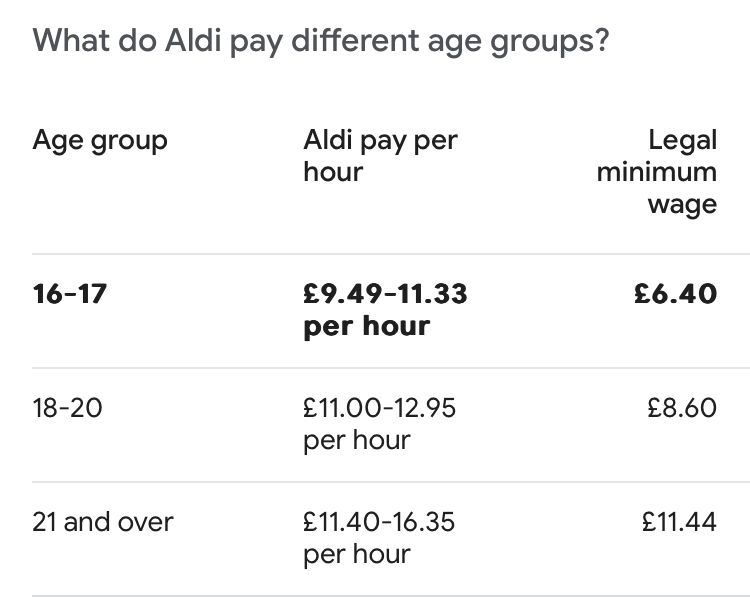Click "per hour" text in the 18-20 row
Screen dimensions: 750x597
(357, 441)
